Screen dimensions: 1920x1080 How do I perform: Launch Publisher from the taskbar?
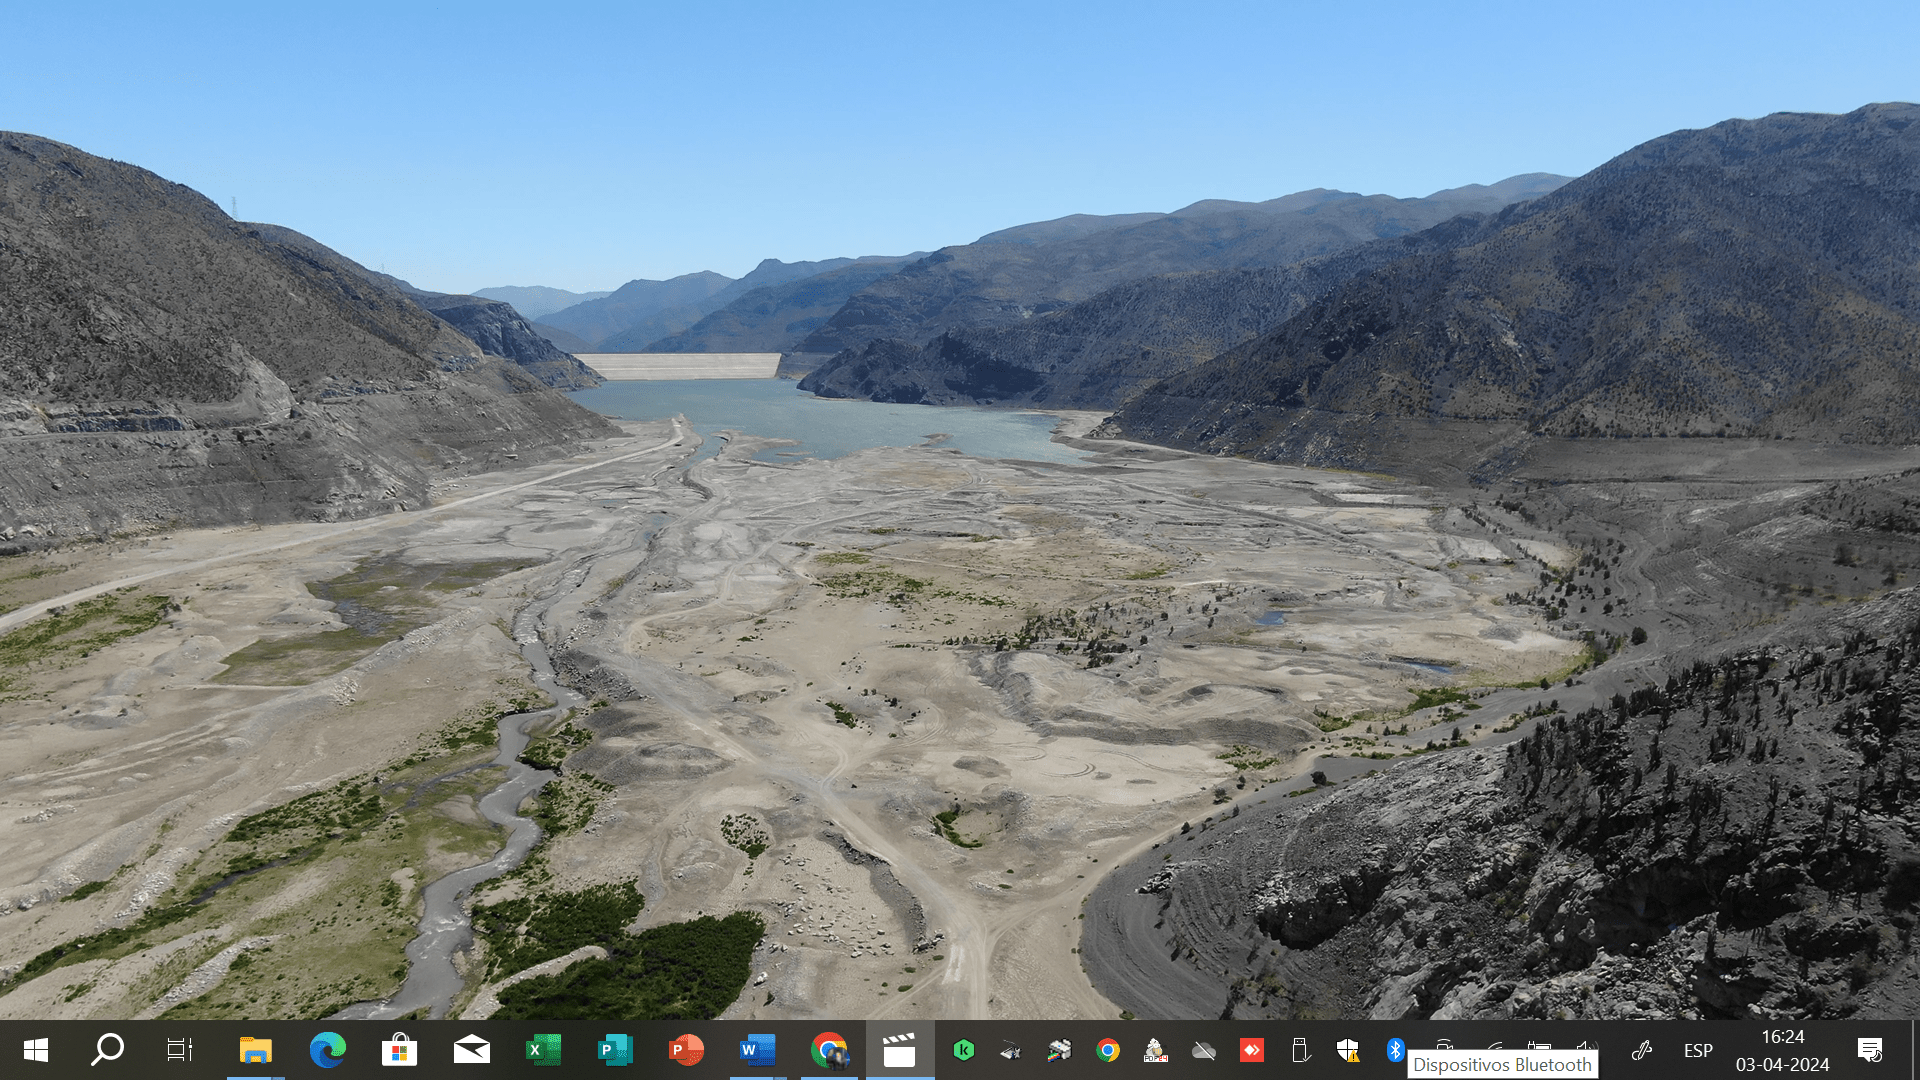(x=615, y=1050)
